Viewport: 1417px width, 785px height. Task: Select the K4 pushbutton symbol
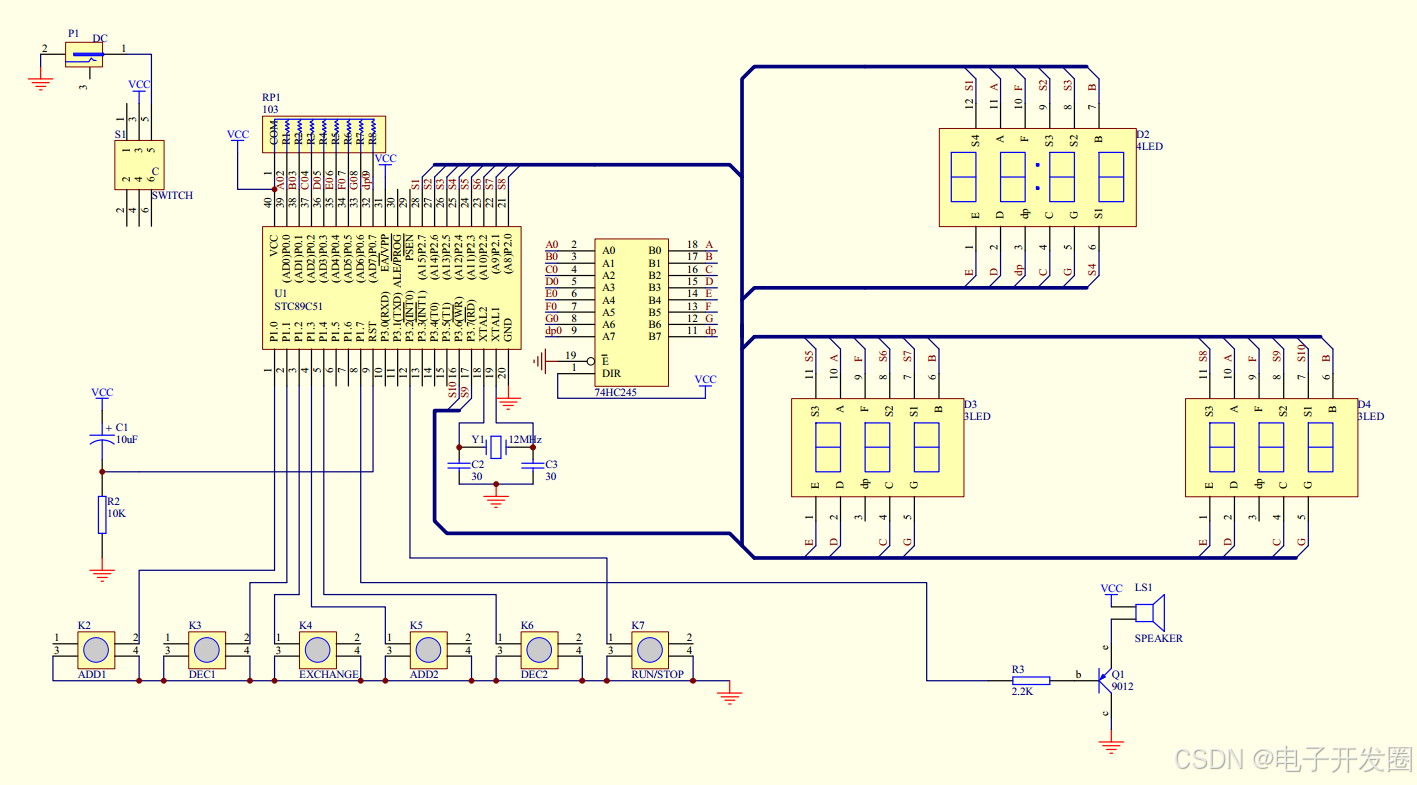pyautogui.click(x=317, y=650)
